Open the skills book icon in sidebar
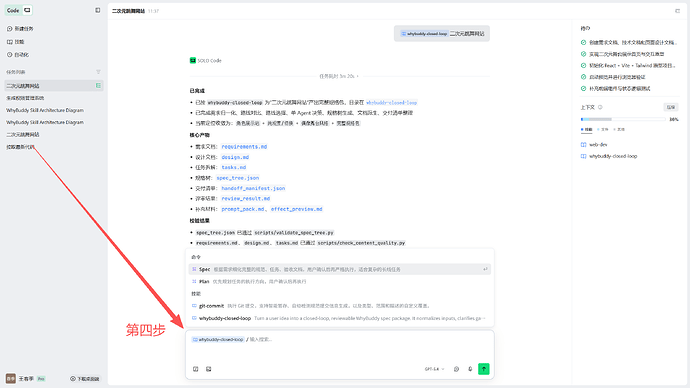This screenshot has height=388, width=690. (x=9, y=42)
